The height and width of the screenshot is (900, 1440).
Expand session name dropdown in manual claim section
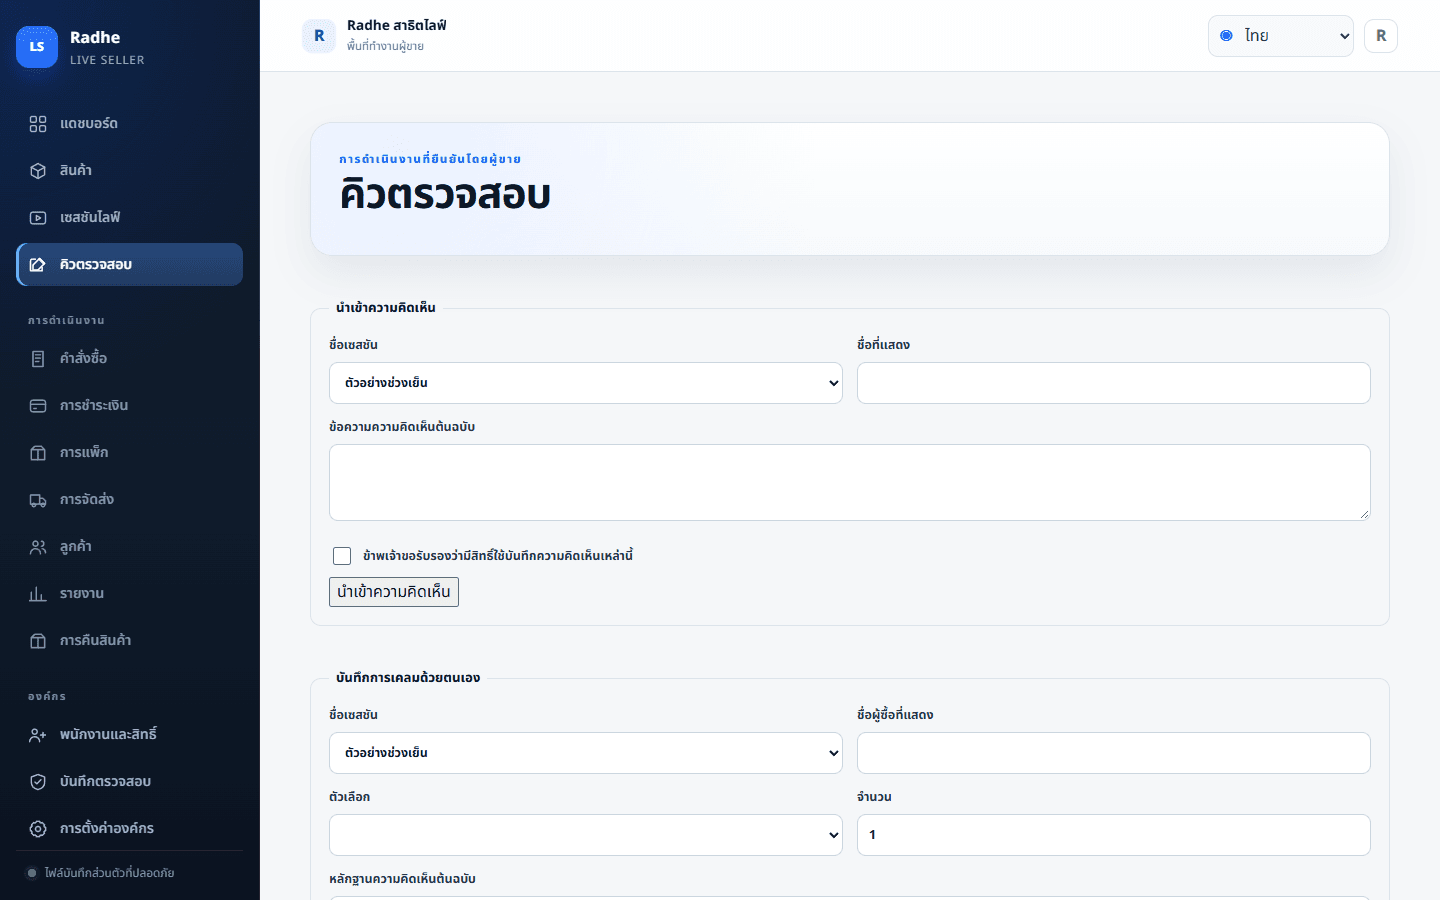tap(586, 753)
